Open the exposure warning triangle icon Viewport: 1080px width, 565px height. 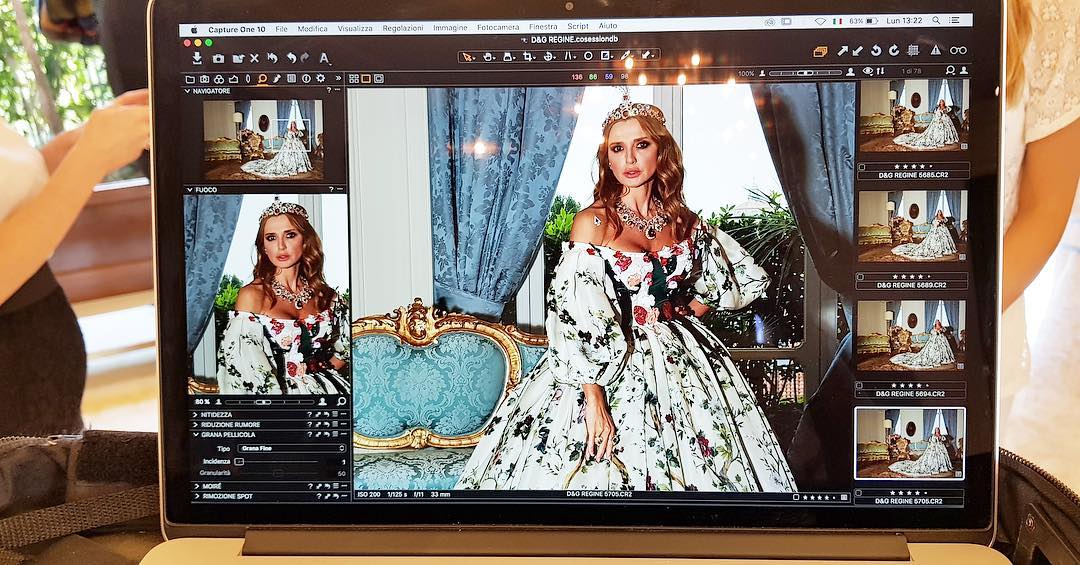(x=936, y=50)
